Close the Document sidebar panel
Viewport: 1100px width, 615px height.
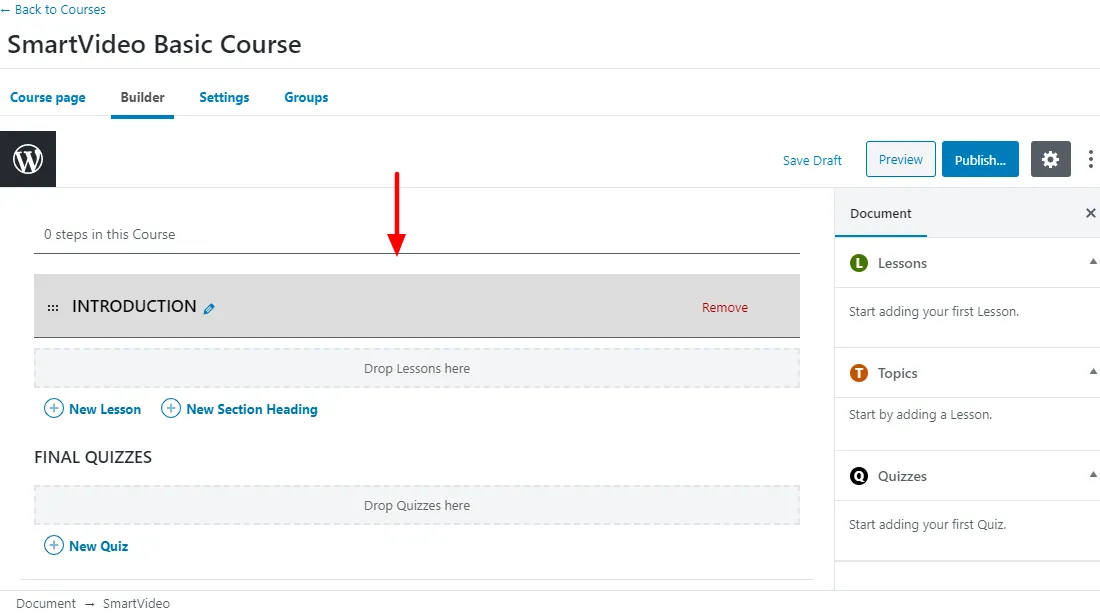(1090, 213)
